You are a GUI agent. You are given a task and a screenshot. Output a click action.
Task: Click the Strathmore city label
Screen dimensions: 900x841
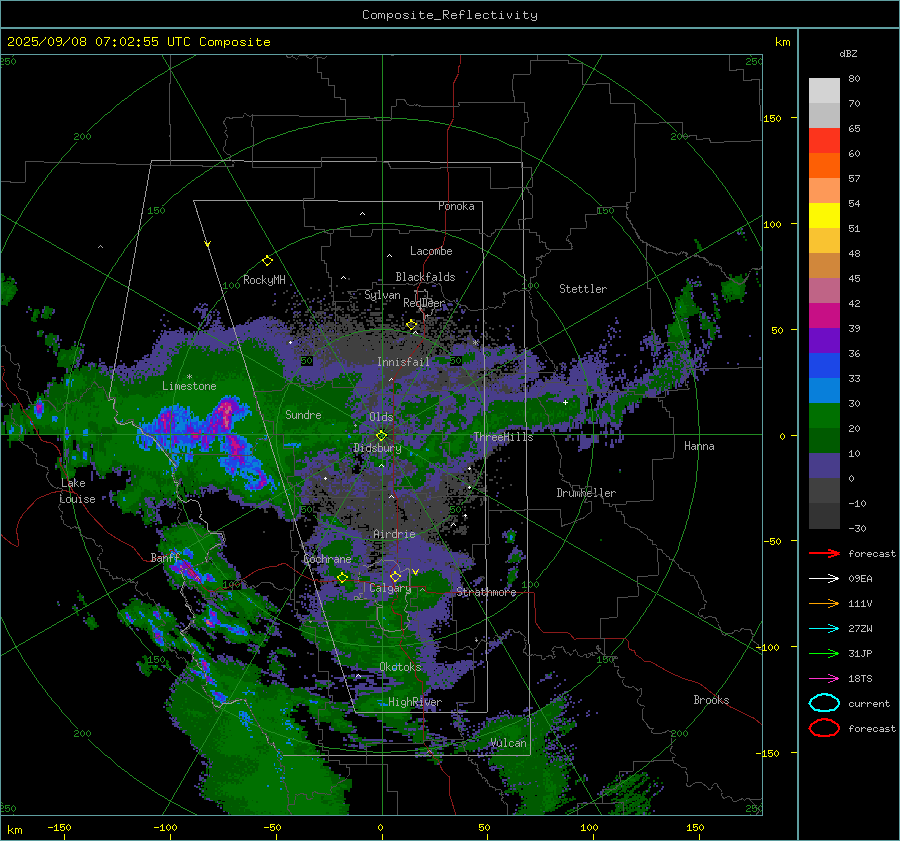[486, 592]
